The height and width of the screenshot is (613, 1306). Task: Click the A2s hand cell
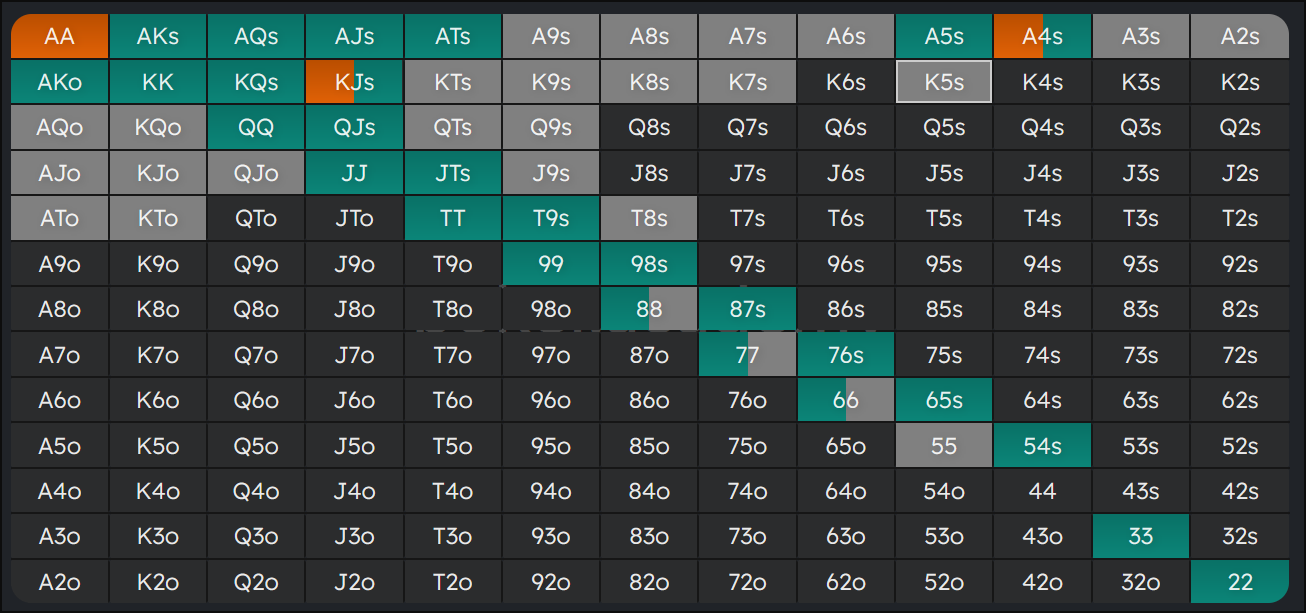tap(1240, 37)
